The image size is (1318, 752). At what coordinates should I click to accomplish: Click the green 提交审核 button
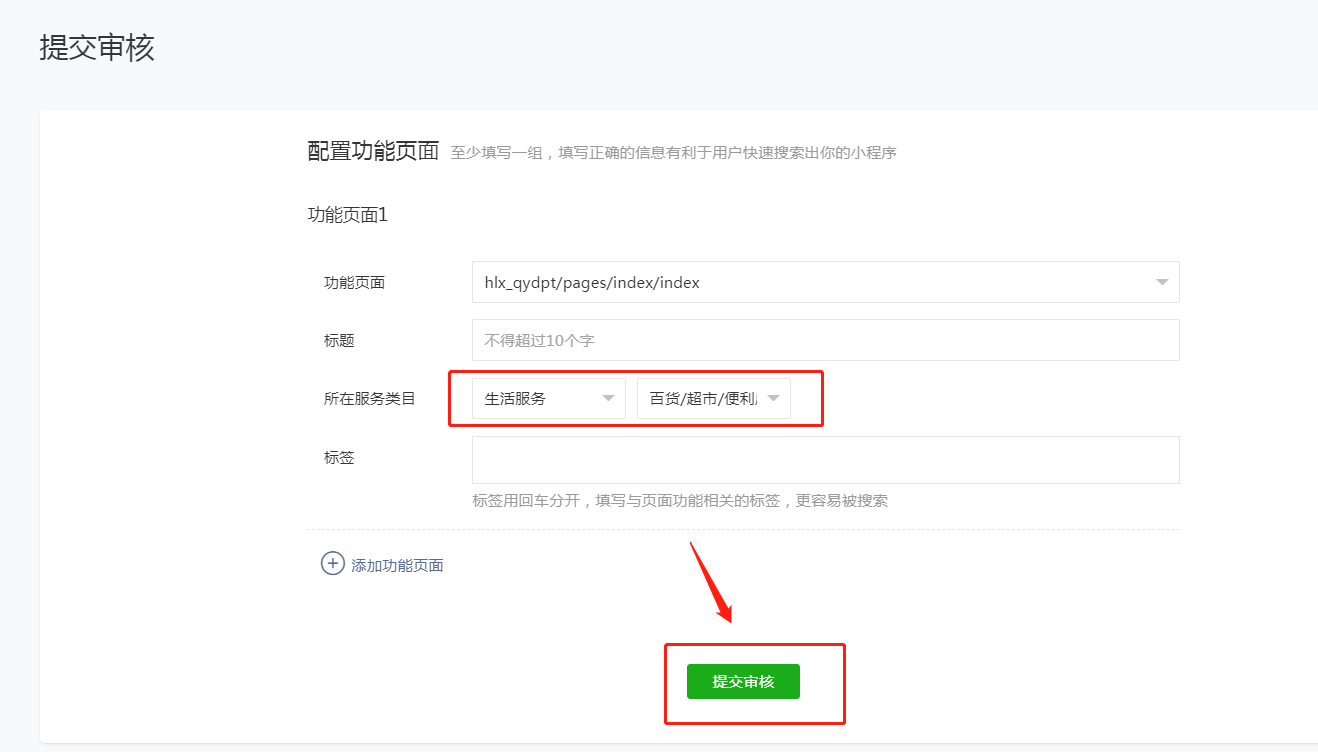click(x=743, y=681)
